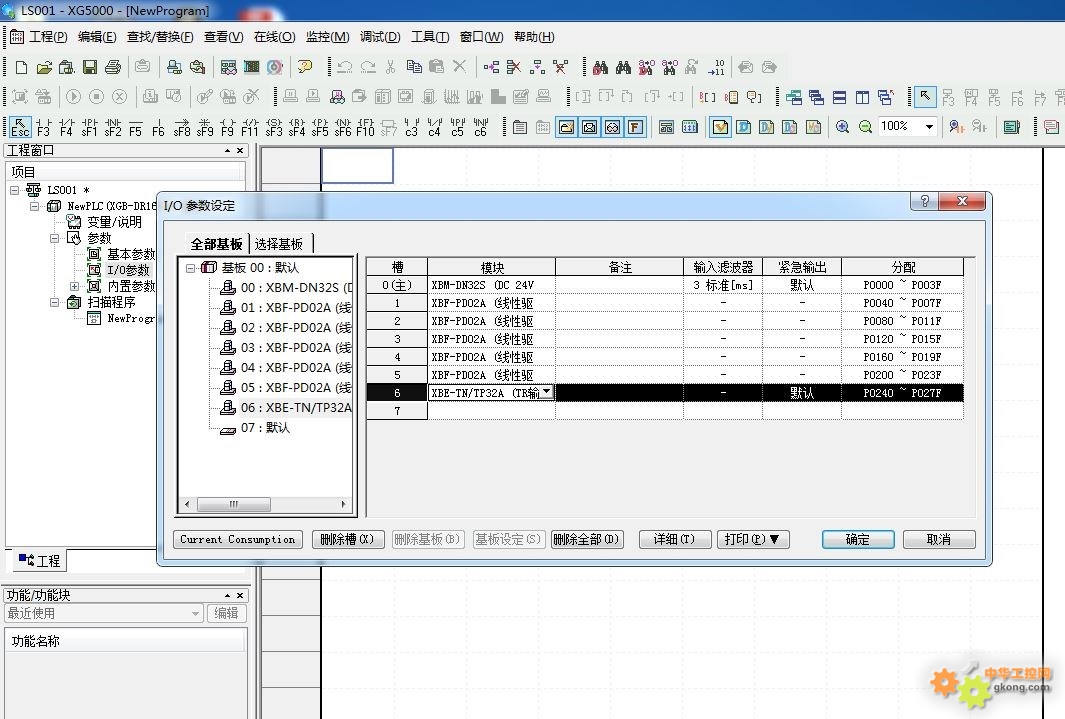Draw a vertical line with F6 tool
1065x719 pixels.
pos(158,127)
